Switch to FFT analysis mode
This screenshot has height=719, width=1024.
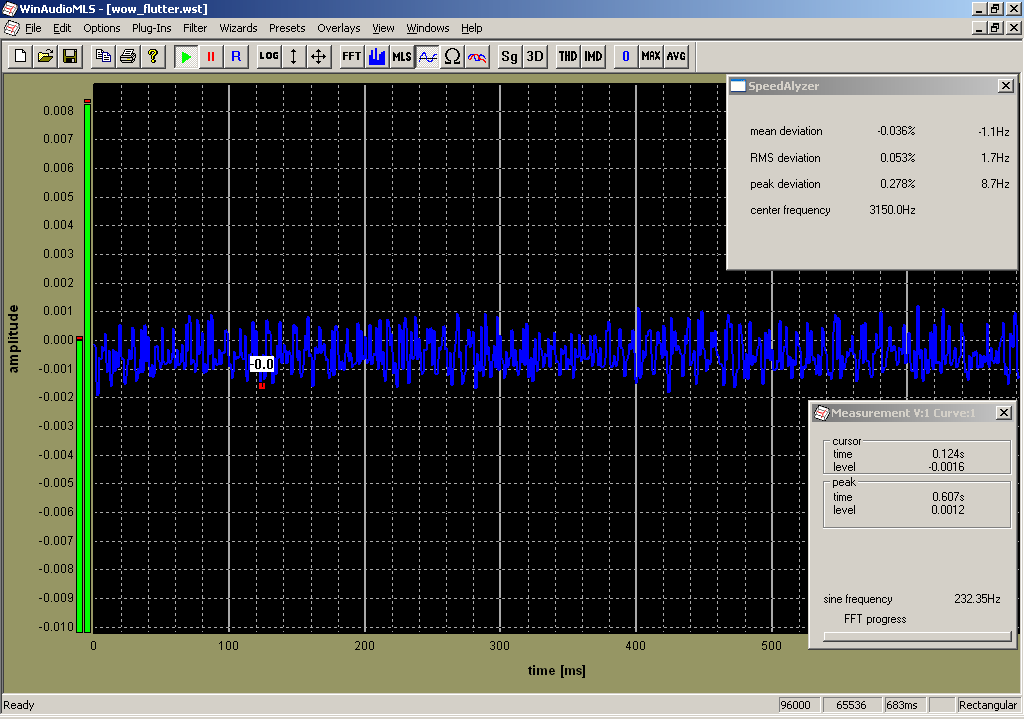click(x=351, y=57)
